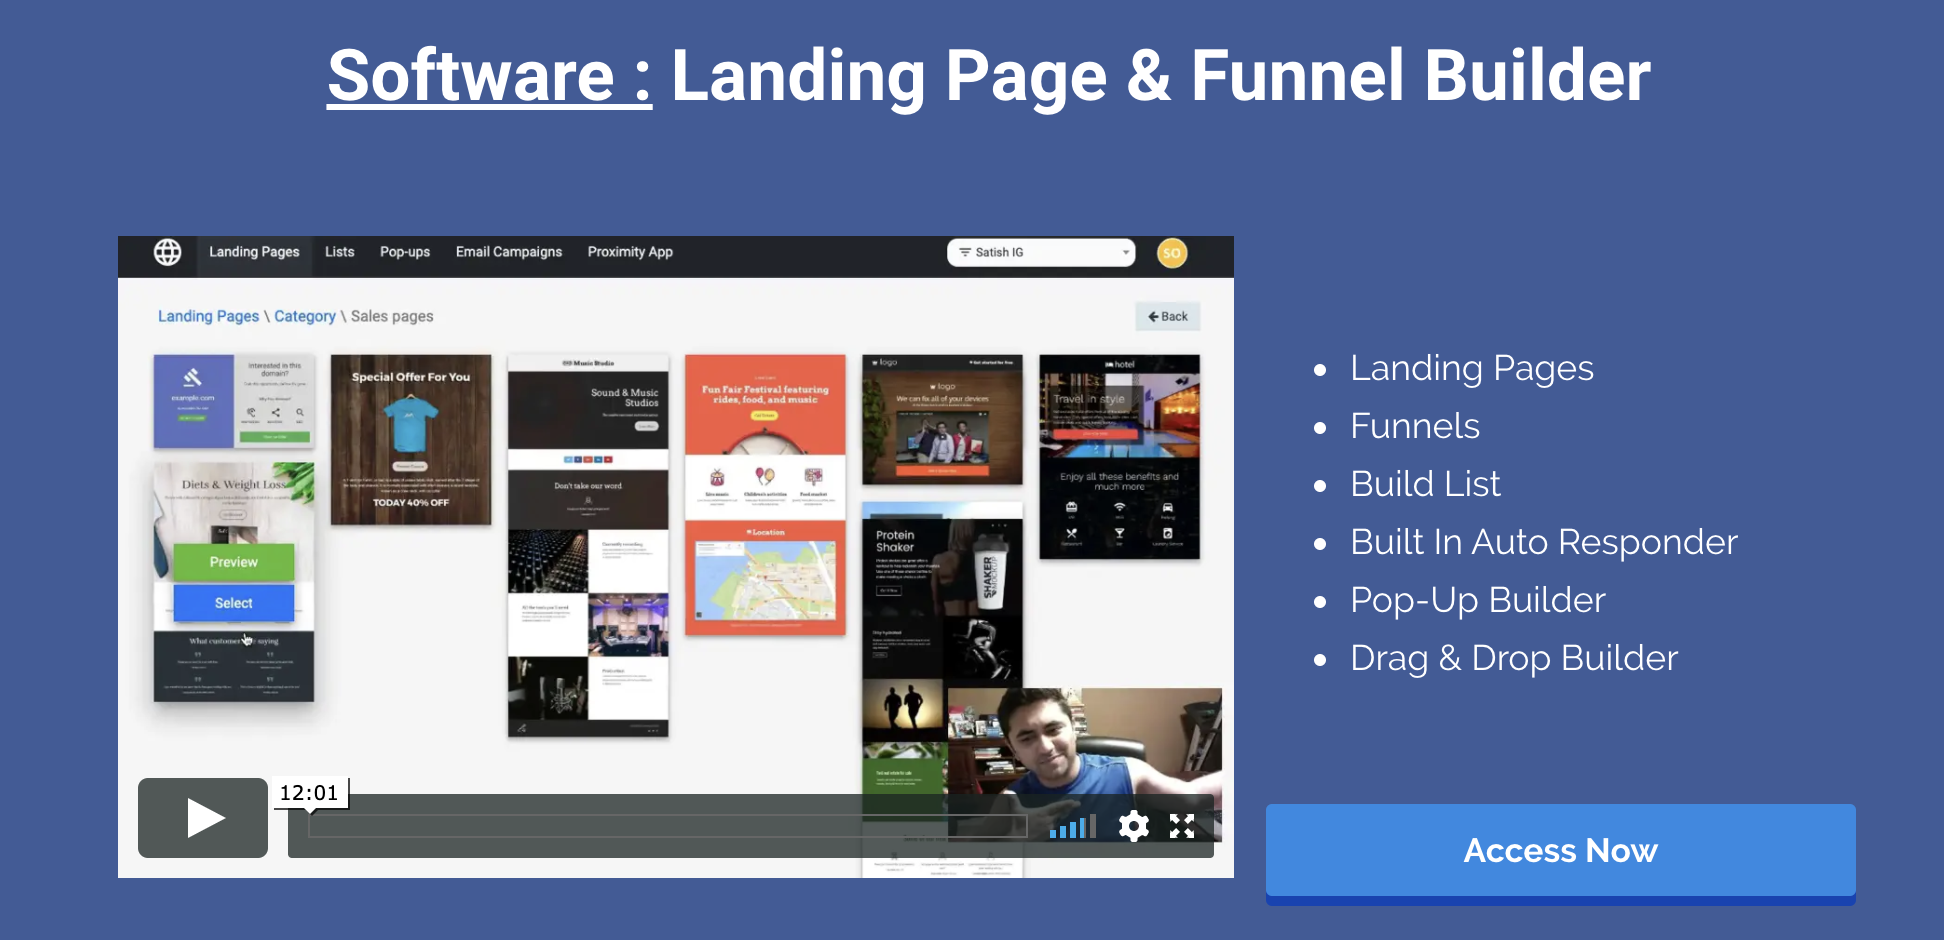The height and width of the screenshot is (940, 1944).
Task: Open video settings gear
Action: (x=1133, y=826)
